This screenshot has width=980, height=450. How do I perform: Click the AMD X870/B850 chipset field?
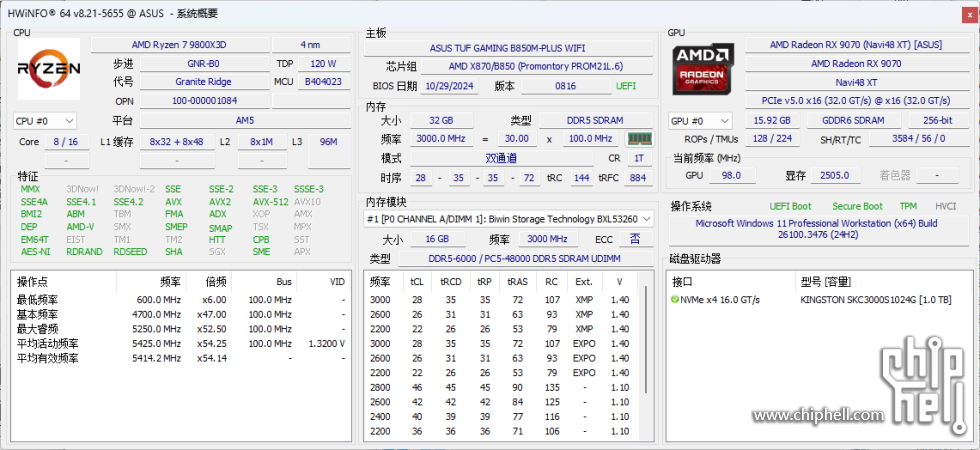[x=536, y=66]
